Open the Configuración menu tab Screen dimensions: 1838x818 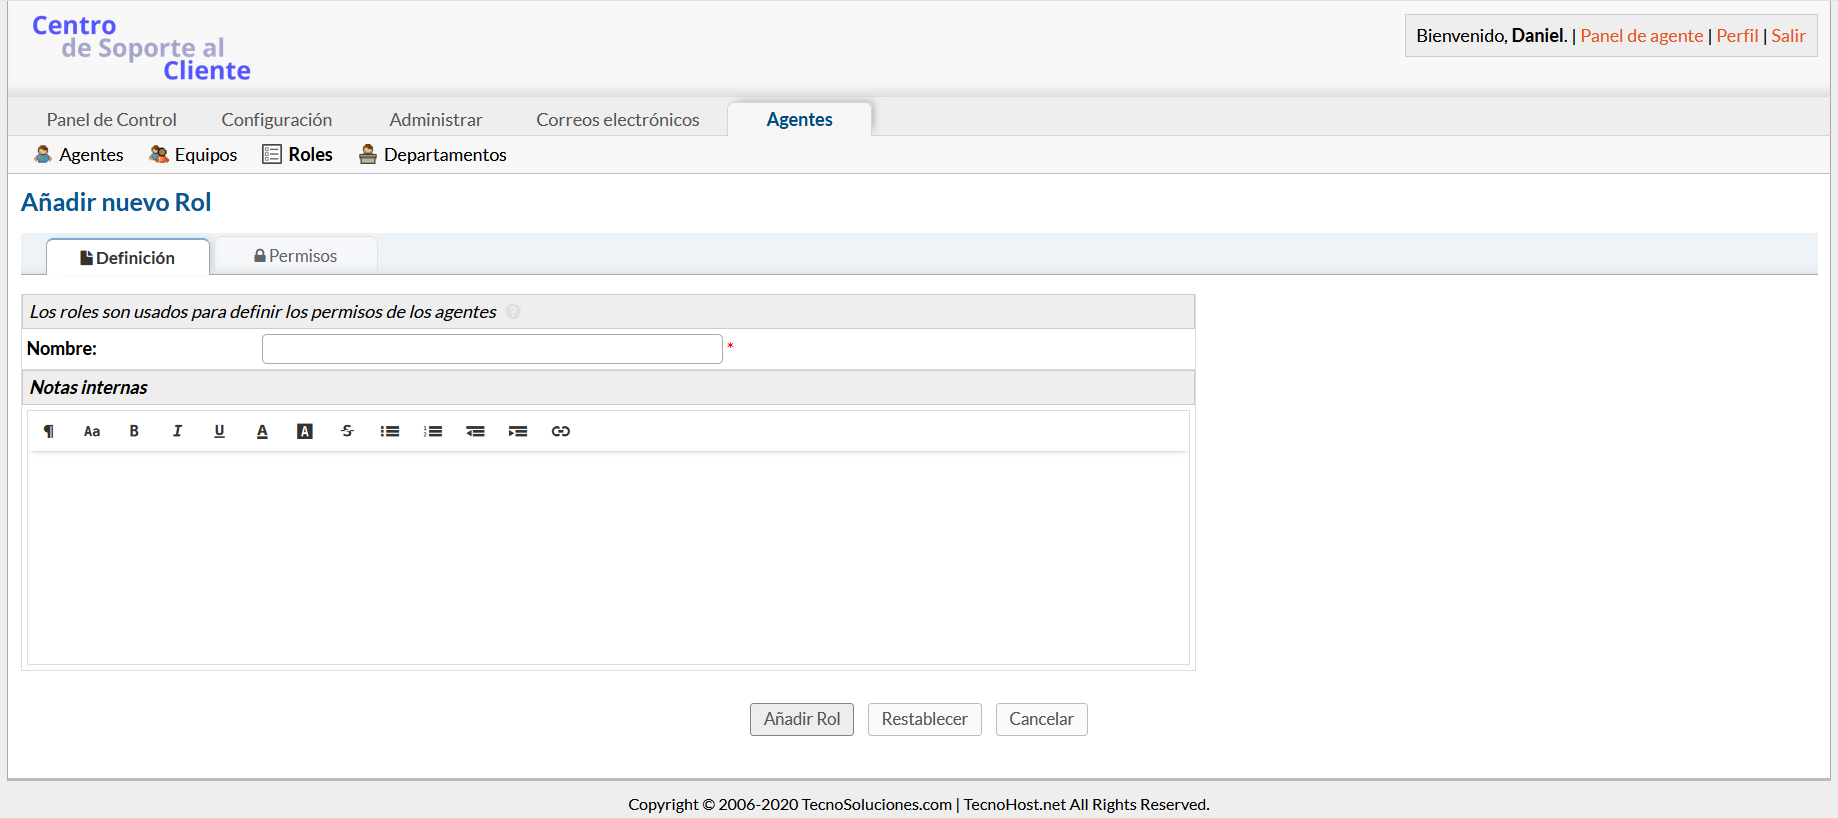point(276,120)
